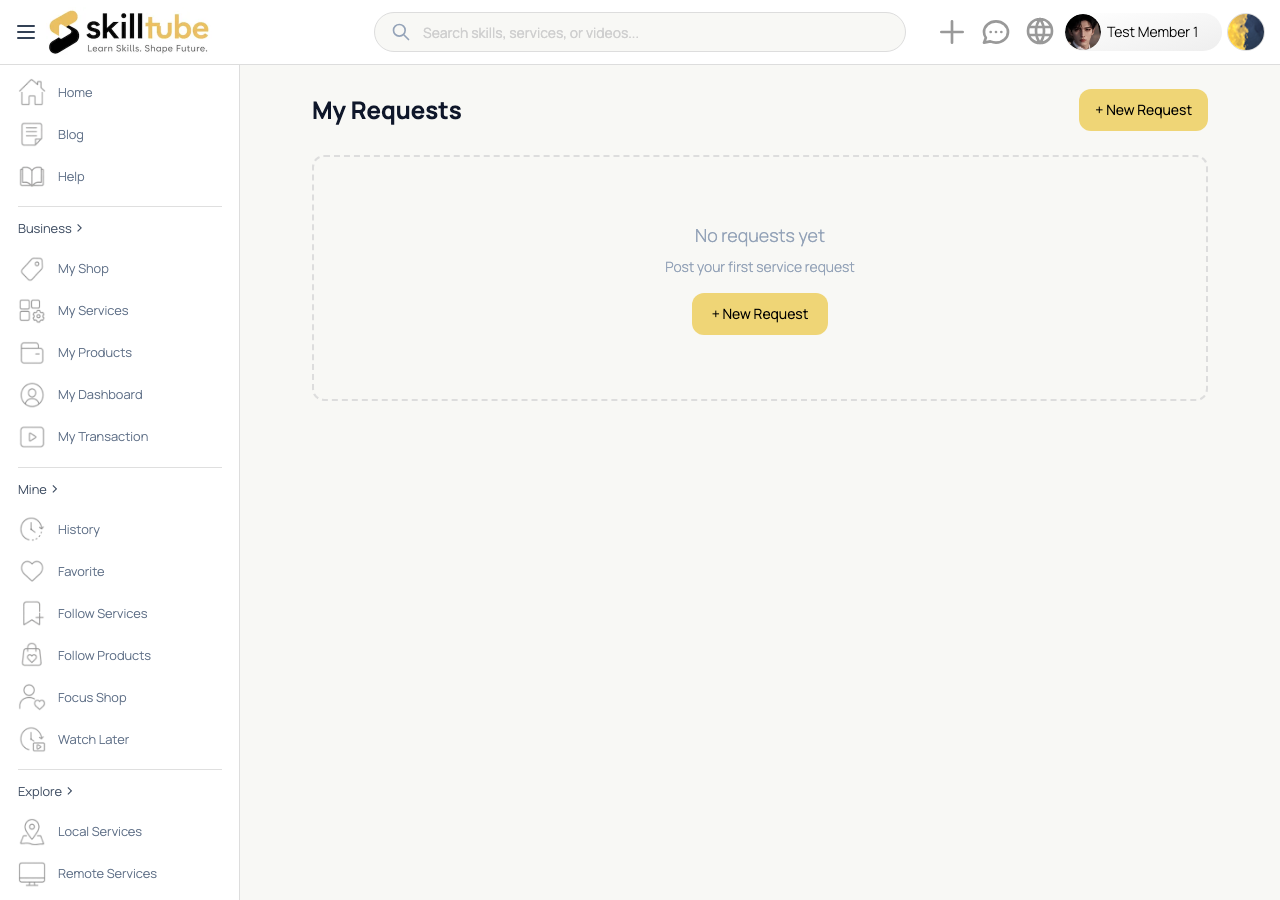Viewport: 1280px width, 900px height.
Task: Open Watch Later label
Action: point(93,739)
